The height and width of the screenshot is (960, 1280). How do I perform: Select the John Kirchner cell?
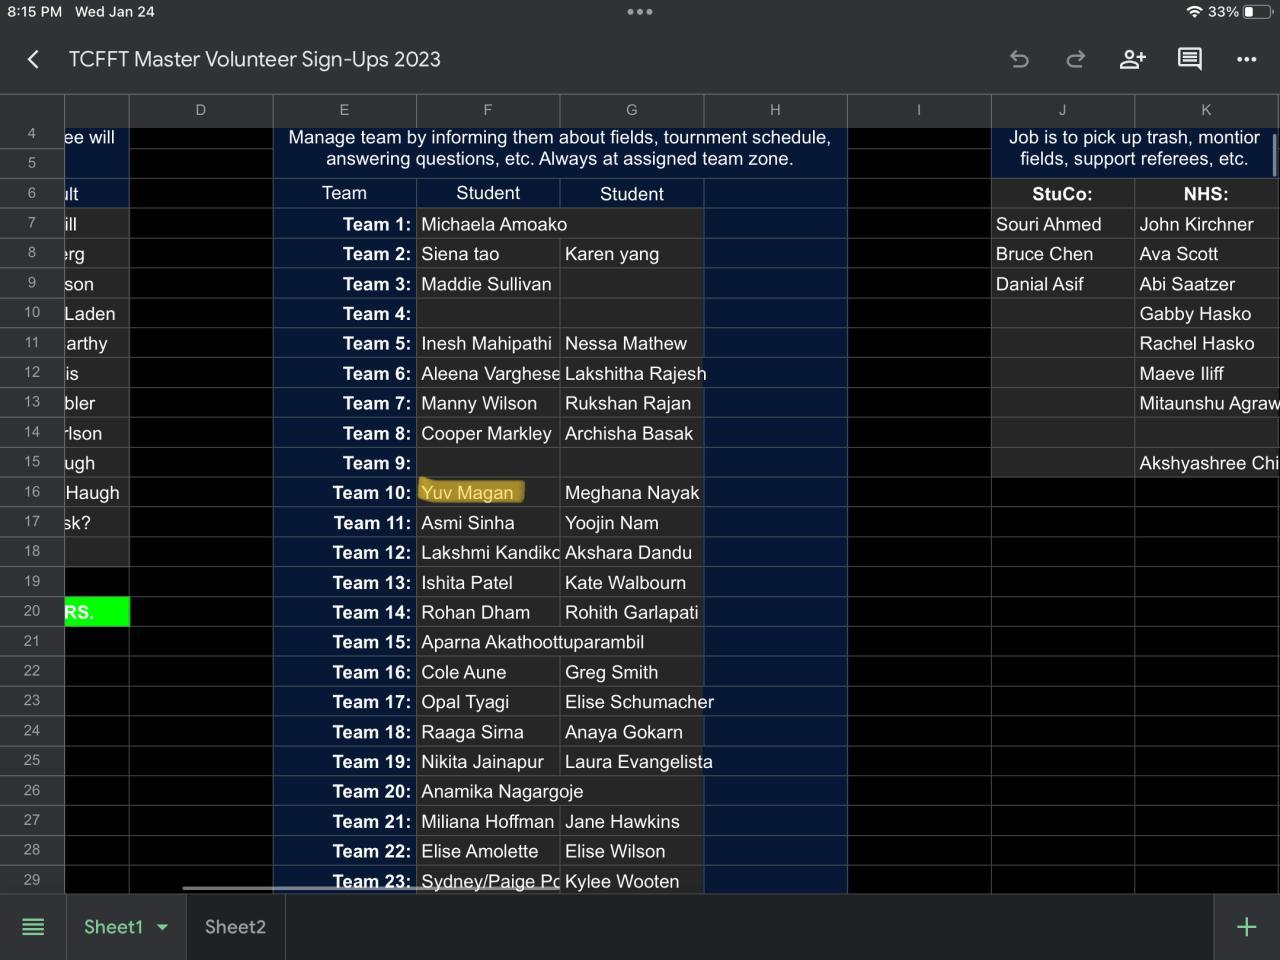click(1206, 224)
